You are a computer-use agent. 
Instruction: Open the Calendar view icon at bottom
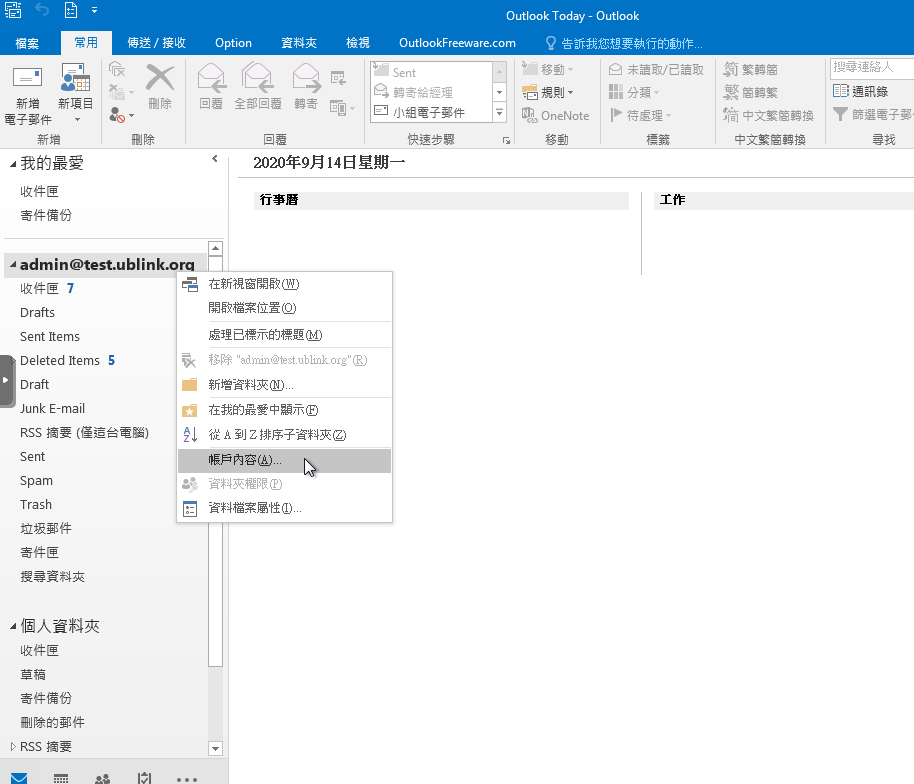[x=61, y=778]
